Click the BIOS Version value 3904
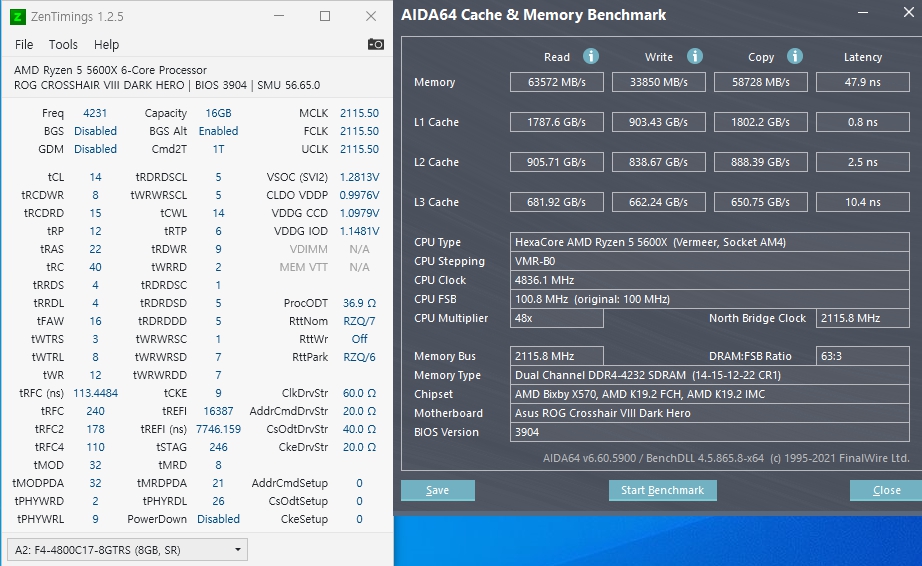 [x=710, y=432]
